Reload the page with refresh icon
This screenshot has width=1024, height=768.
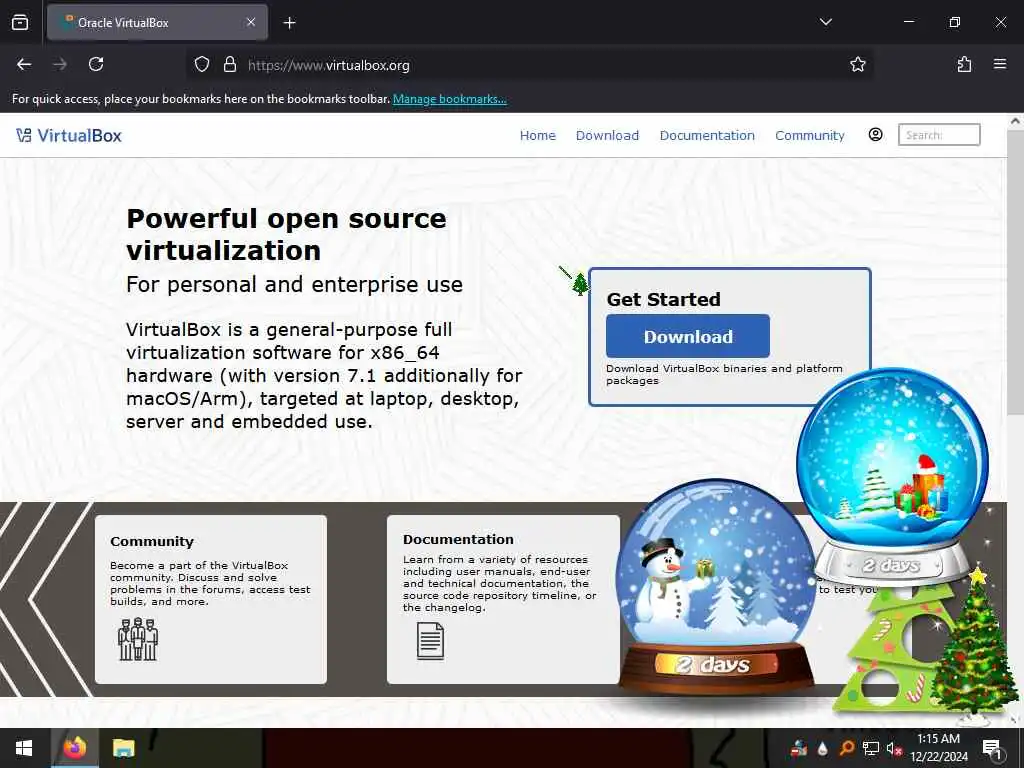click(x=96, y=64)
